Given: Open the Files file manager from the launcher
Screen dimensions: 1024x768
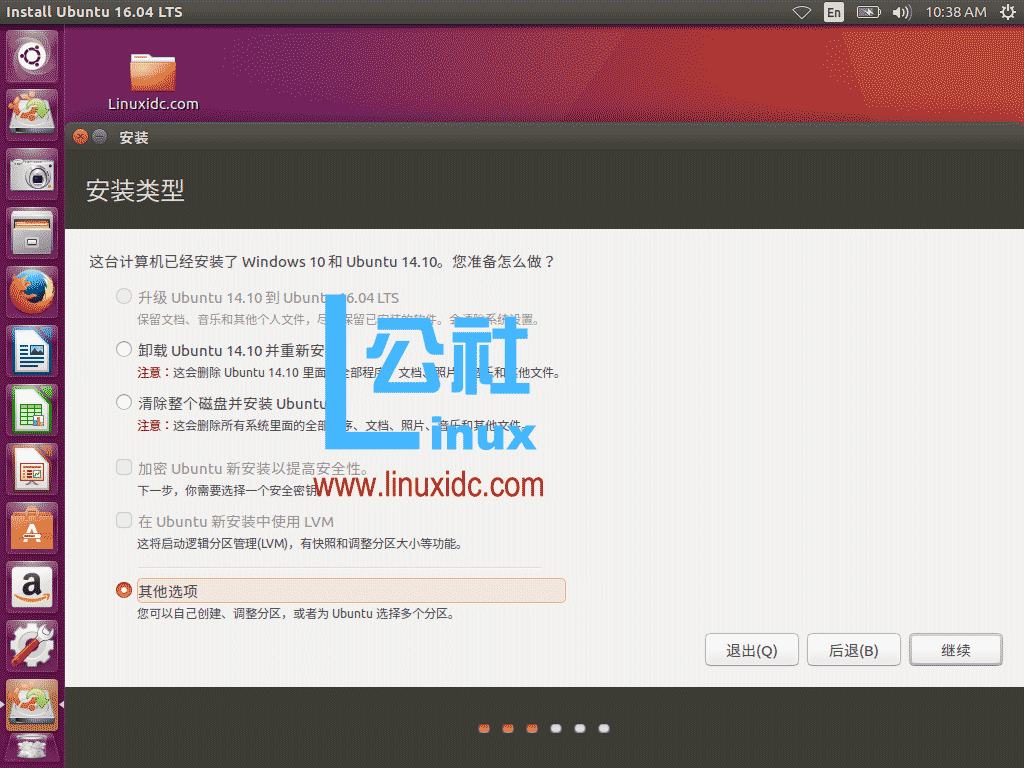Looking at the screenshot, I should (x=31, y=233).
